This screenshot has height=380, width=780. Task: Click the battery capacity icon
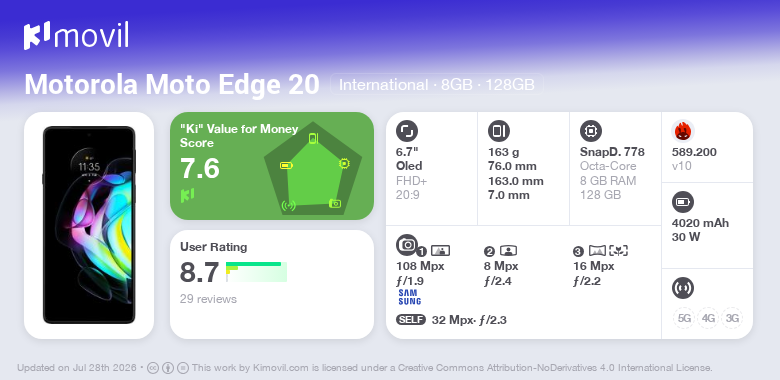[x=683, y=202]
